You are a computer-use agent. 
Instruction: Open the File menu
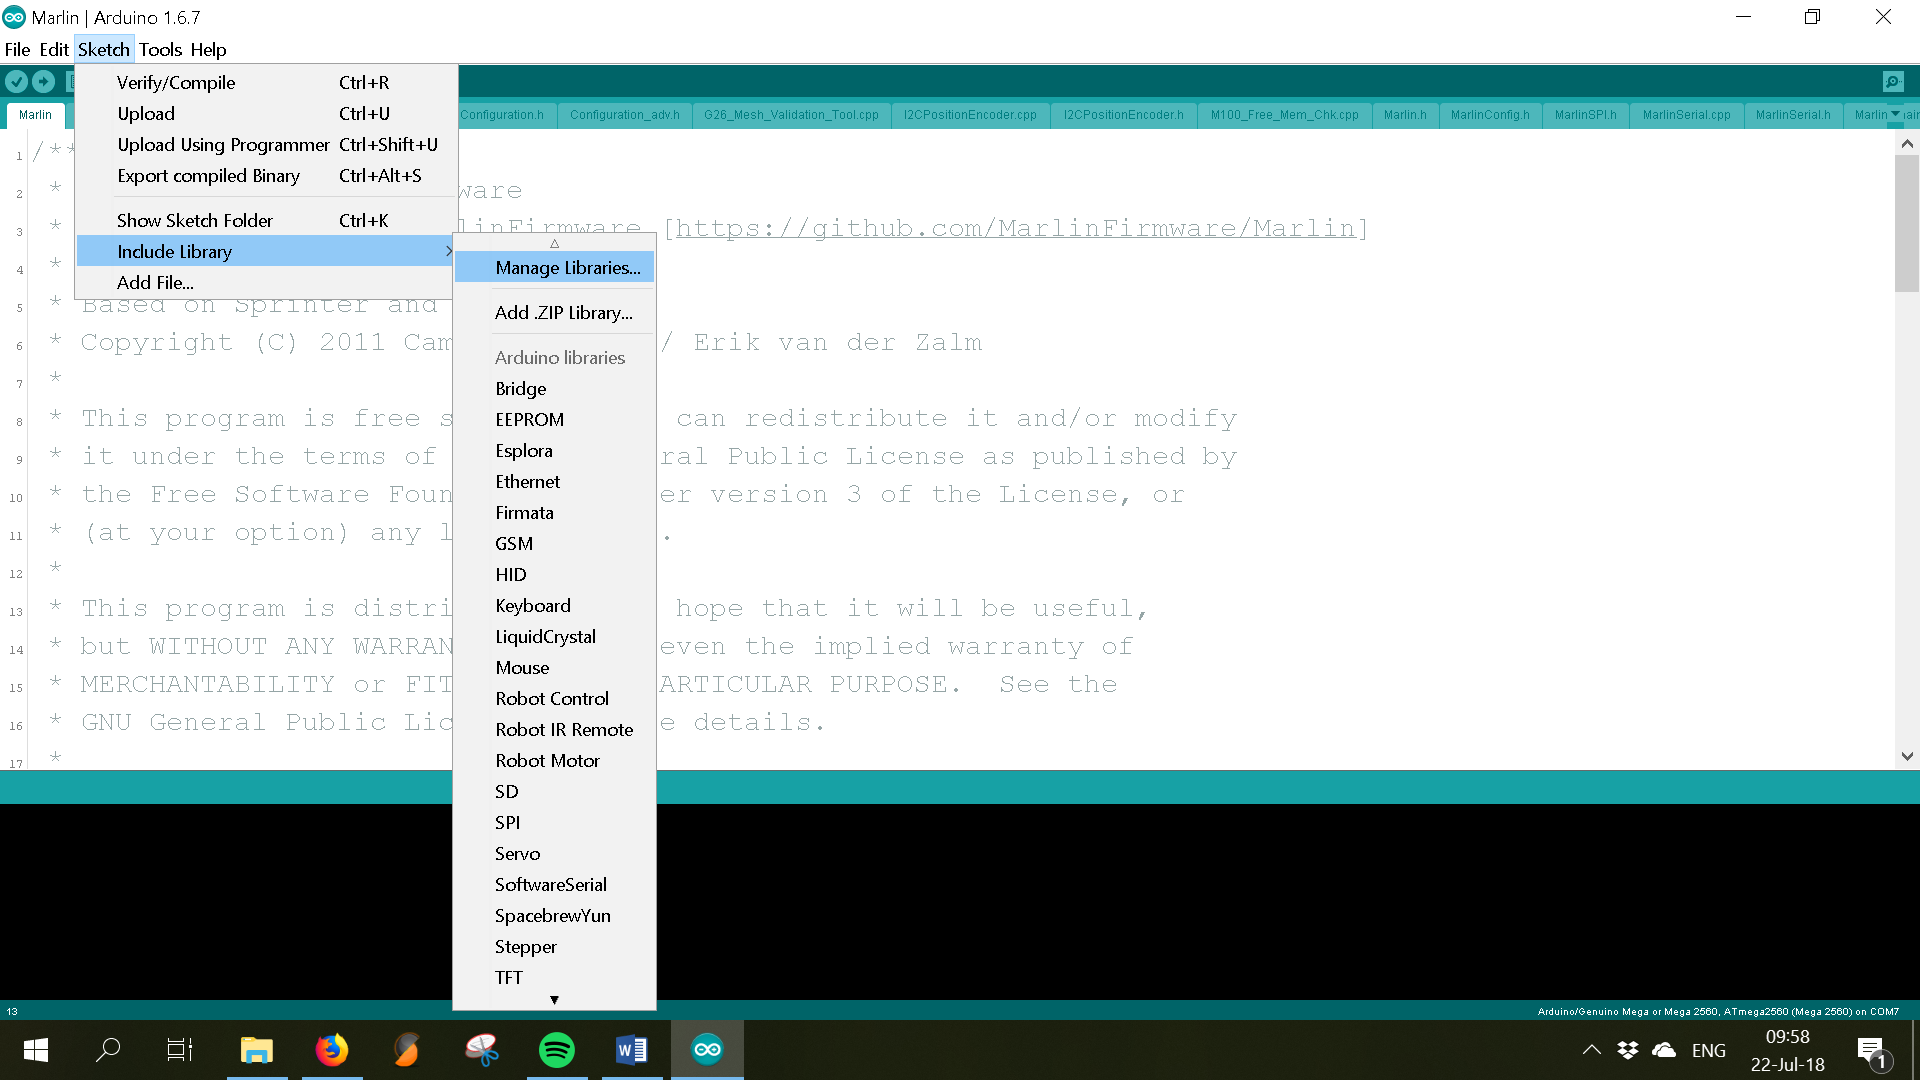18,49
